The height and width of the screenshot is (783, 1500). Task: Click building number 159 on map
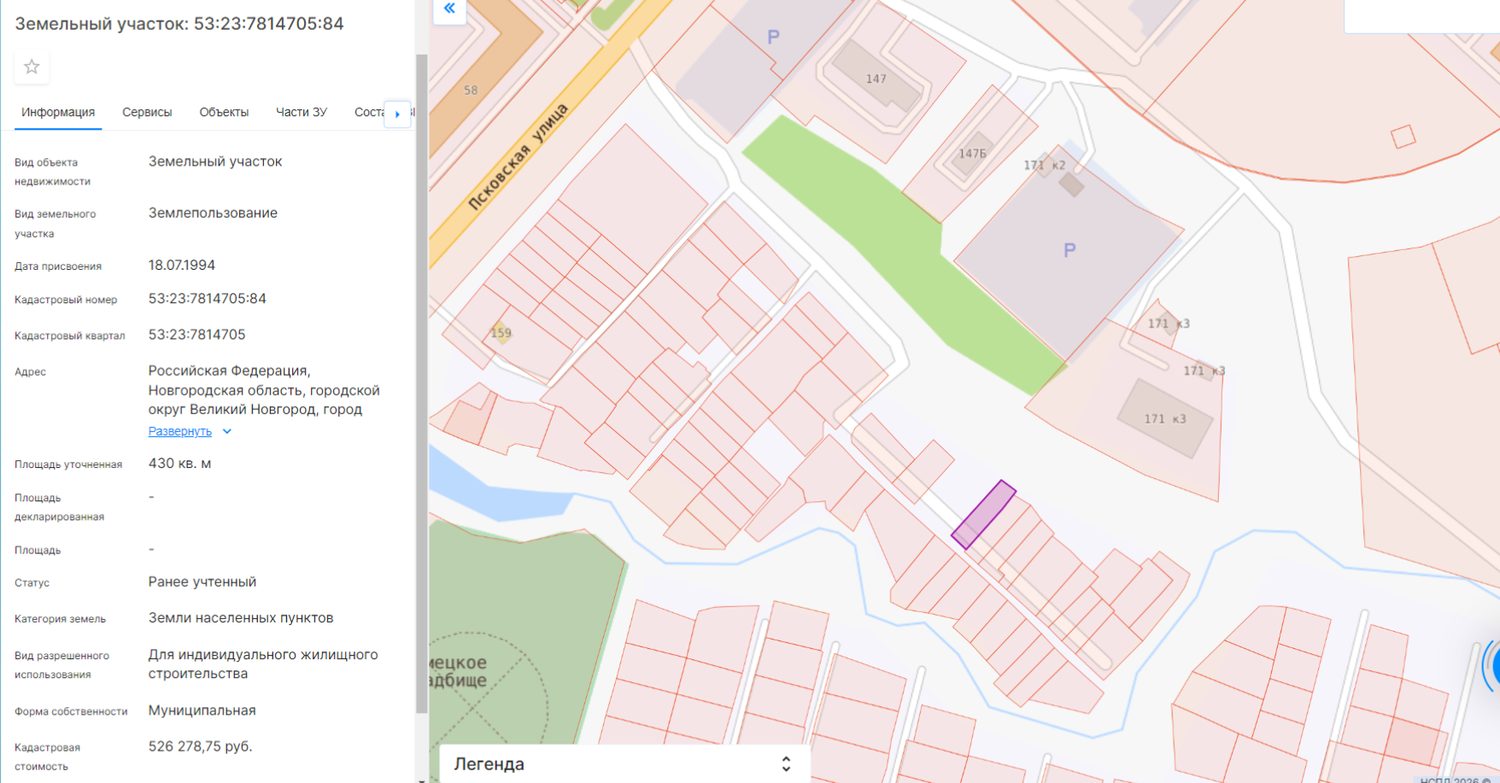502,333
